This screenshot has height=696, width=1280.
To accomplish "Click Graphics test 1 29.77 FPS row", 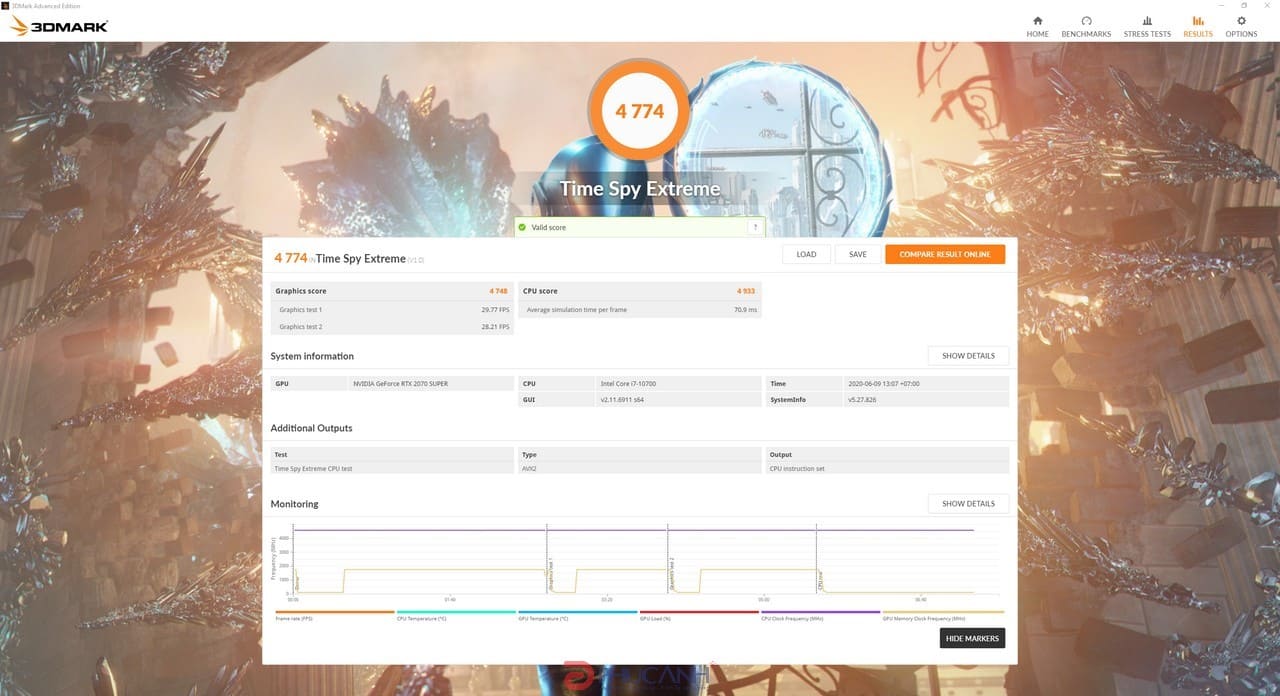I will (x=392, y=310).
